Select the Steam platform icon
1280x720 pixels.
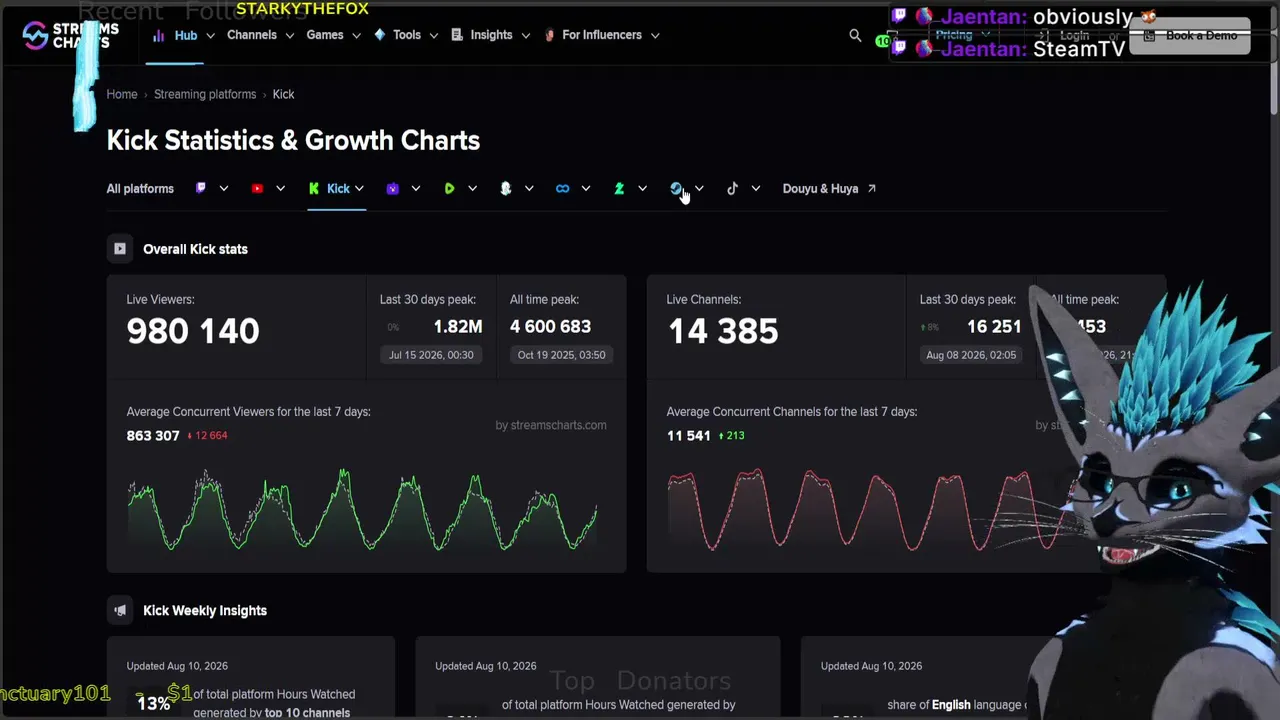(676, 188)
